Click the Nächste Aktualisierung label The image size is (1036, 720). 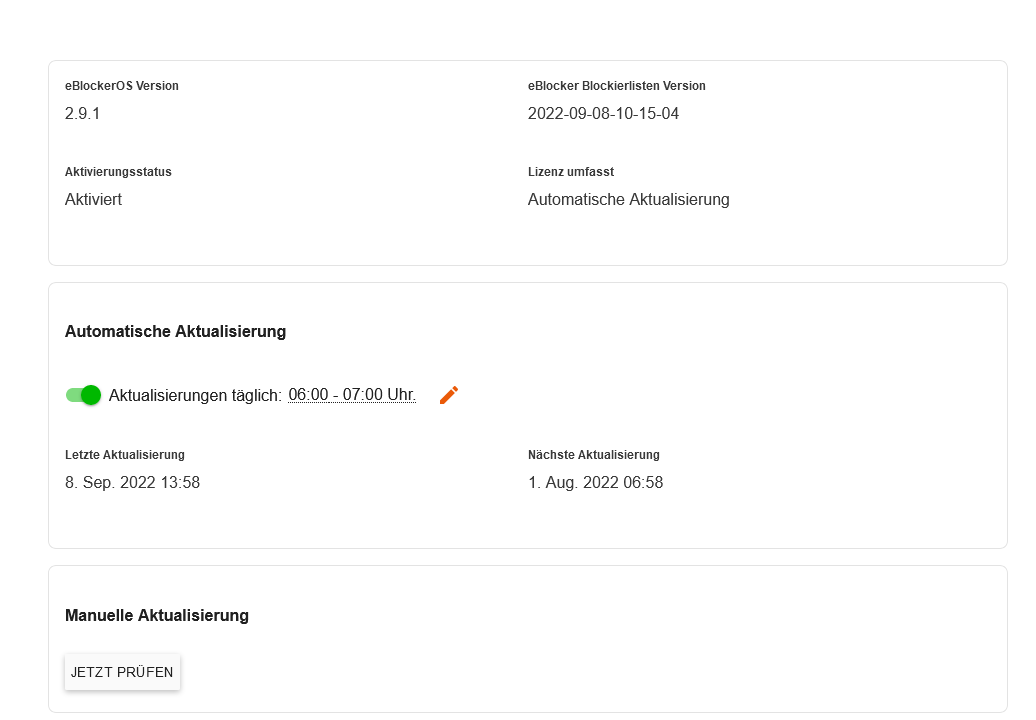pos(593,454)
